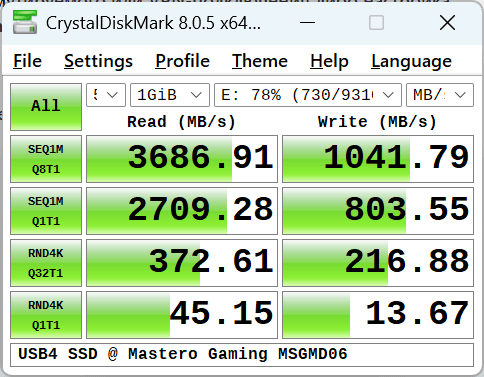Screen dimensions: 484x377
Task: Open the MB/s unit dropdown
Action: (x=440, y=95)
